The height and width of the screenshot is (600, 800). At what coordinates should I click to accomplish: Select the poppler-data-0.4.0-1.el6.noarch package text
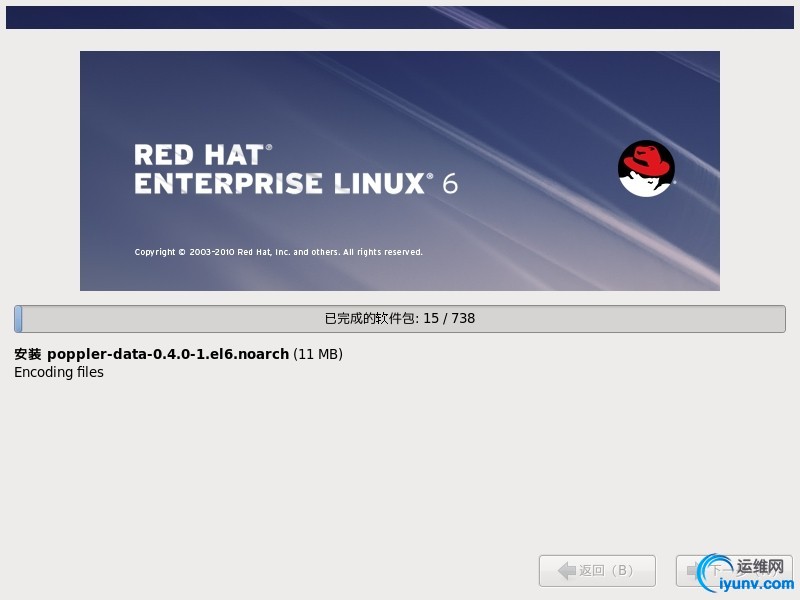point(168,354)
